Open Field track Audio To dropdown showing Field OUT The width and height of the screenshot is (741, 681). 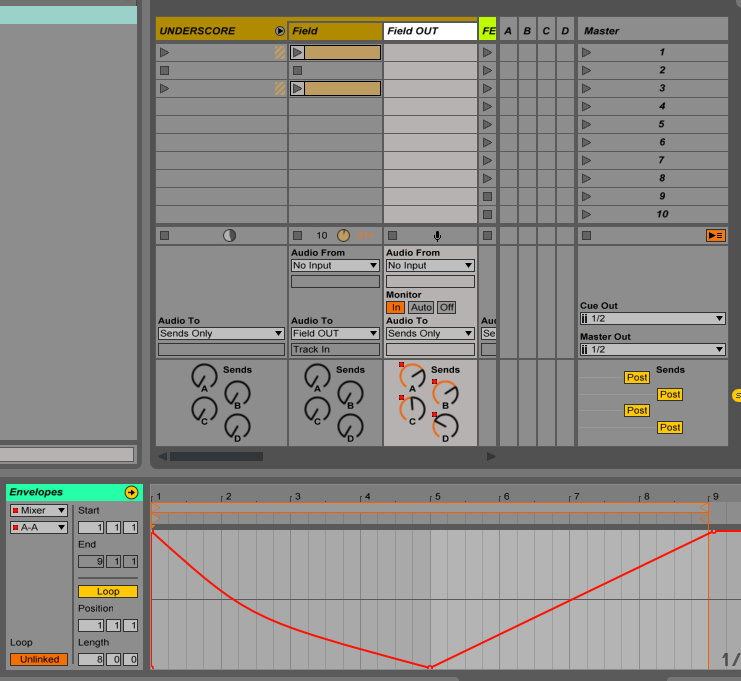click(335, 333)
